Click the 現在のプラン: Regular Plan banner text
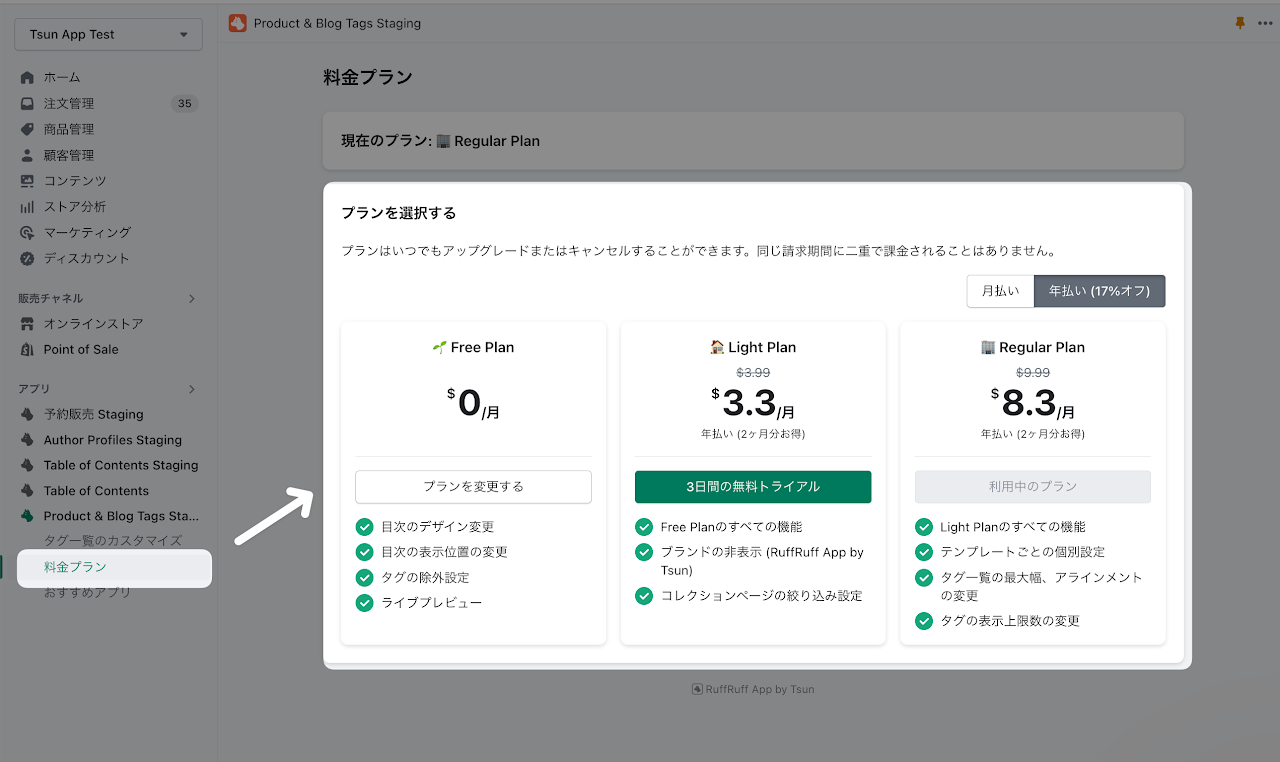Viewport: 1280px width, 762px height. click(x=441, y=141)
